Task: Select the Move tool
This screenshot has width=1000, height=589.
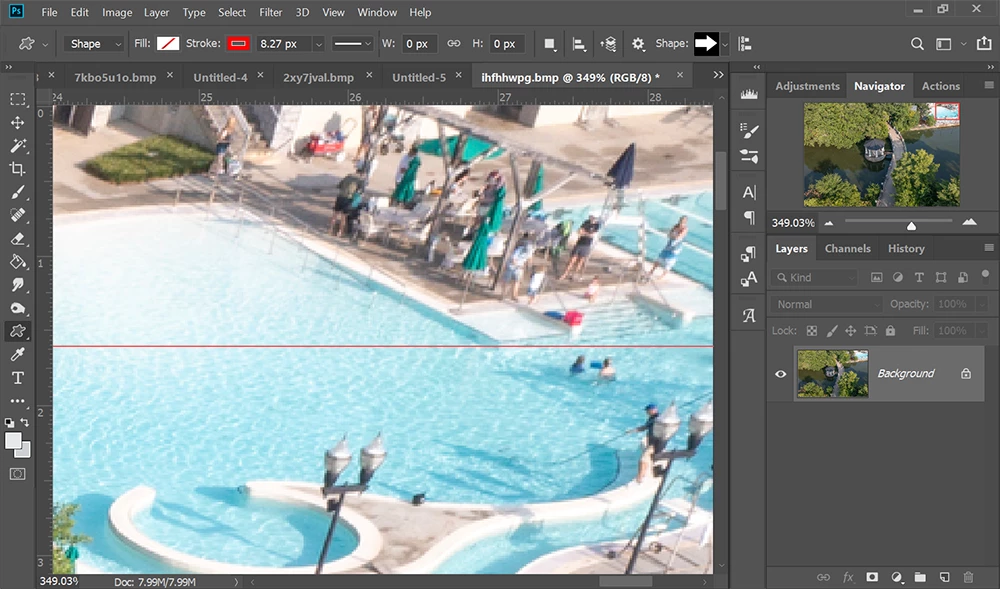Action: [18, 122]
